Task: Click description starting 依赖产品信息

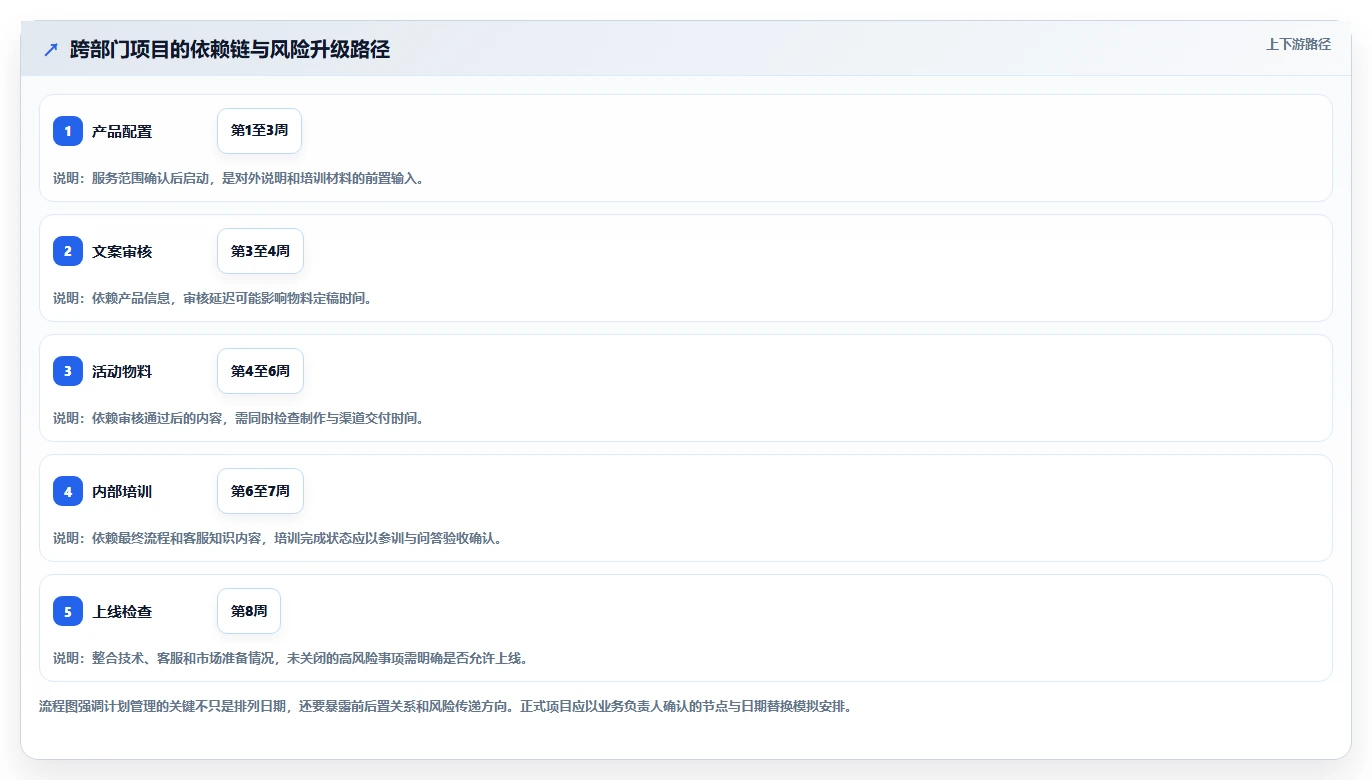Action: [x=212, y=298]
